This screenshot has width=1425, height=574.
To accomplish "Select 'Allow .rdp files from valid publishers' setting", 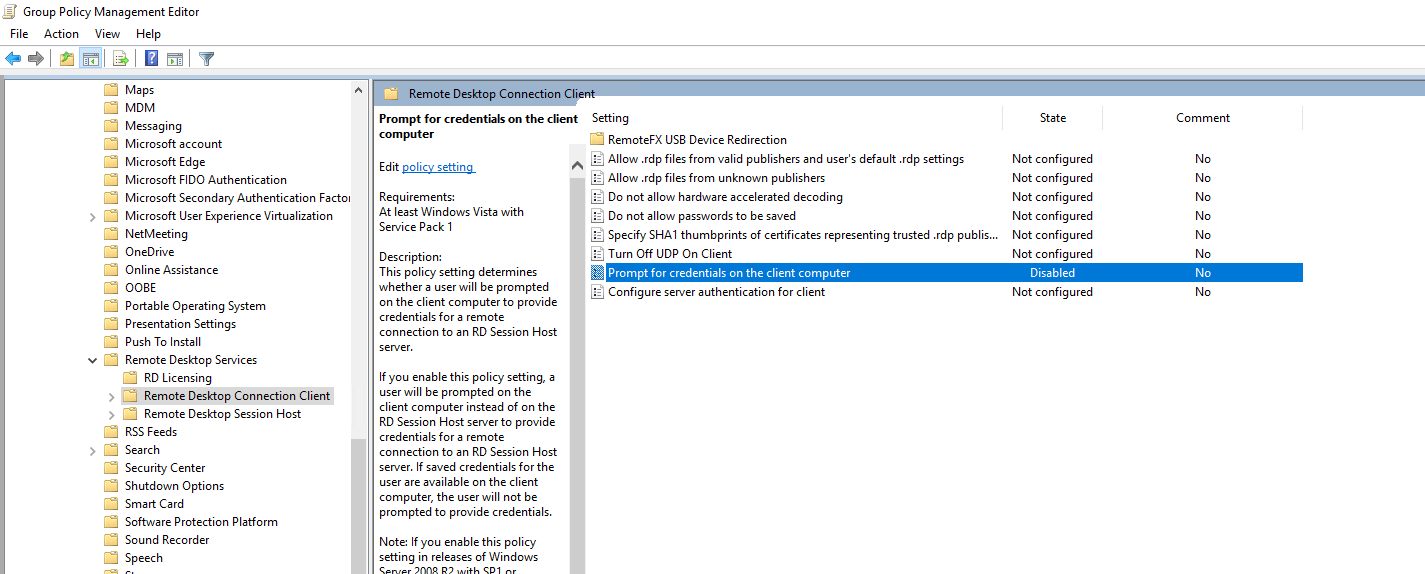I will pos(786,159).
